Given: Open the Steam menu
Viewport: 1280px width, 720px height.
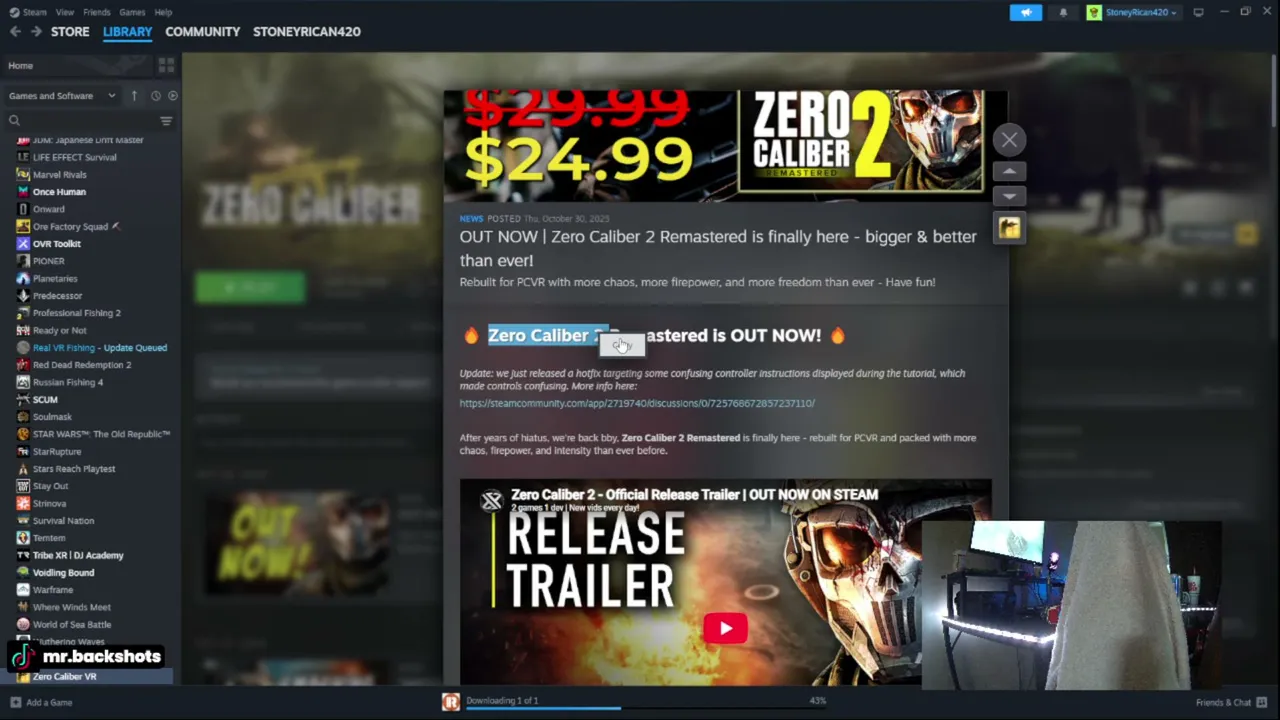Looking at the screenshot, I should click(29, 12).
